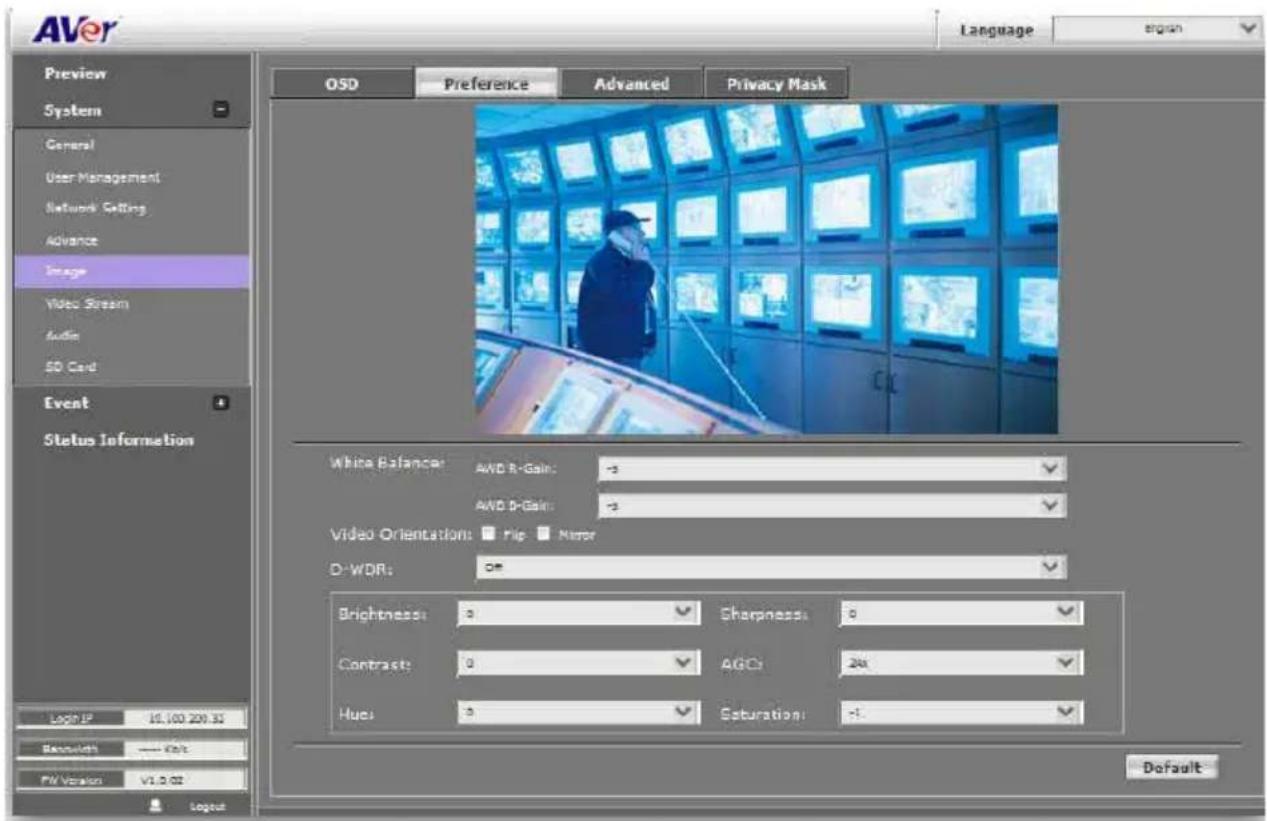
Task: Switch to the Privacy Mask tab
Action: pos(777,85)
